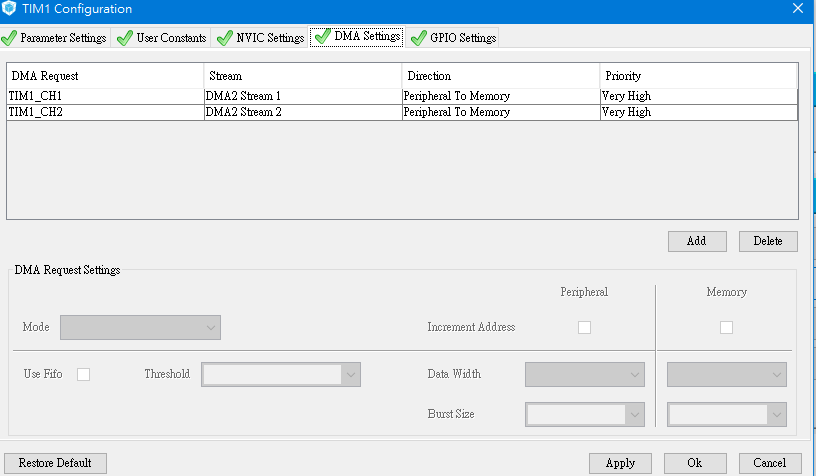Open the Peripheral Data Width dropdown

click(585, 375)
